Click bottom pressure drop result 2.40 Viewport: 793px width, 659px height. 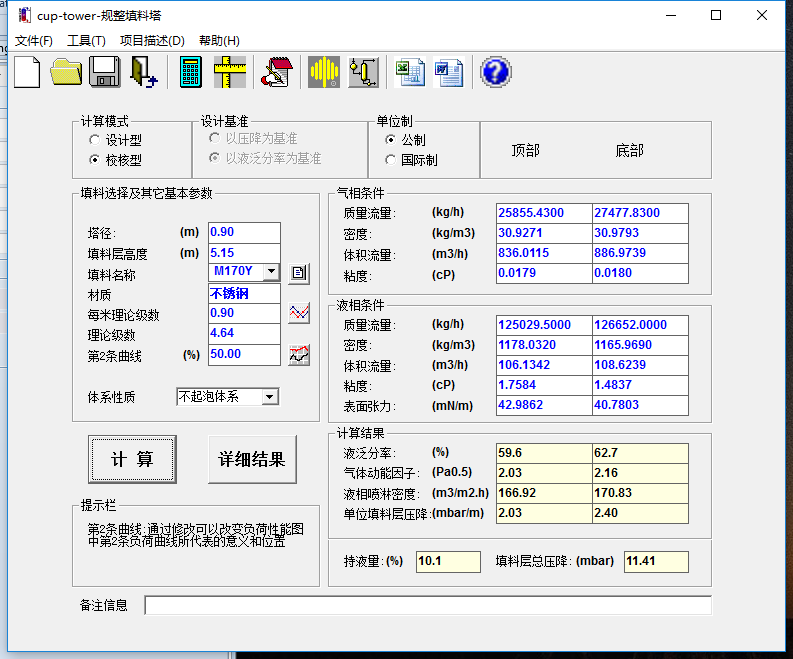click(x=640, y=513)
